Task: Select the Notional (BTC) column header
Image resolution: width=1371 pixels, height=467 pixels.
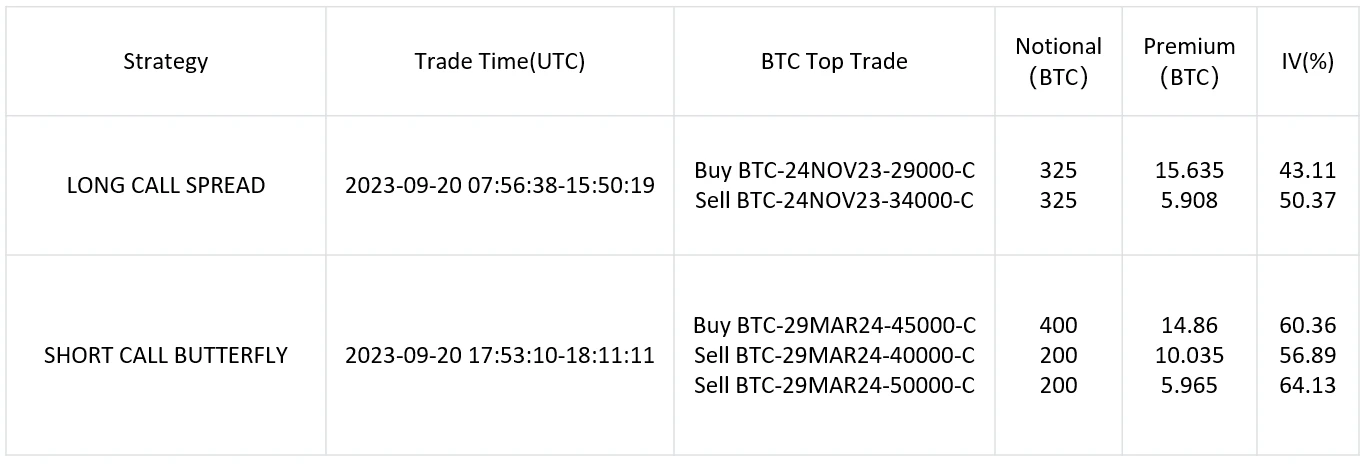Action: point(1058,62)
